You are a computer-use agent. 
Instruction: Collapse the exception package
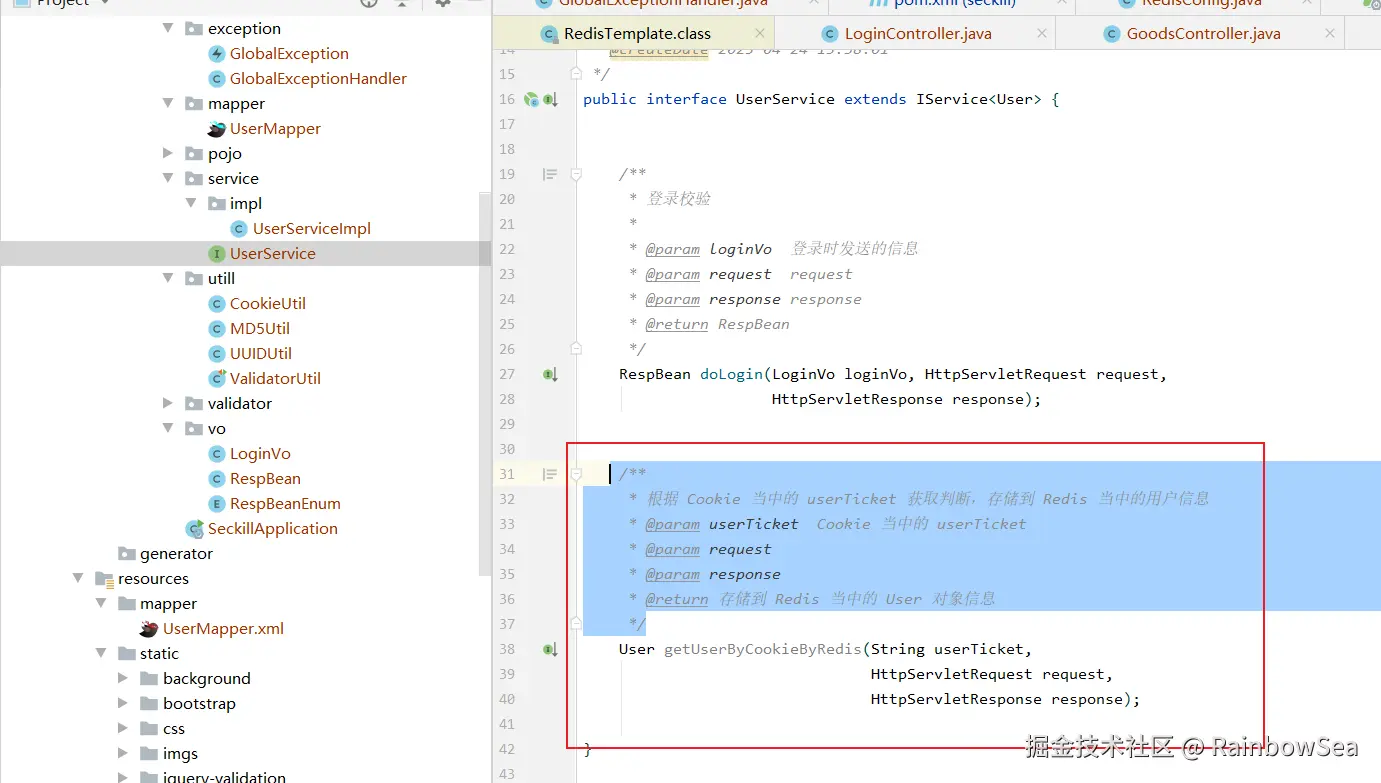168,29
